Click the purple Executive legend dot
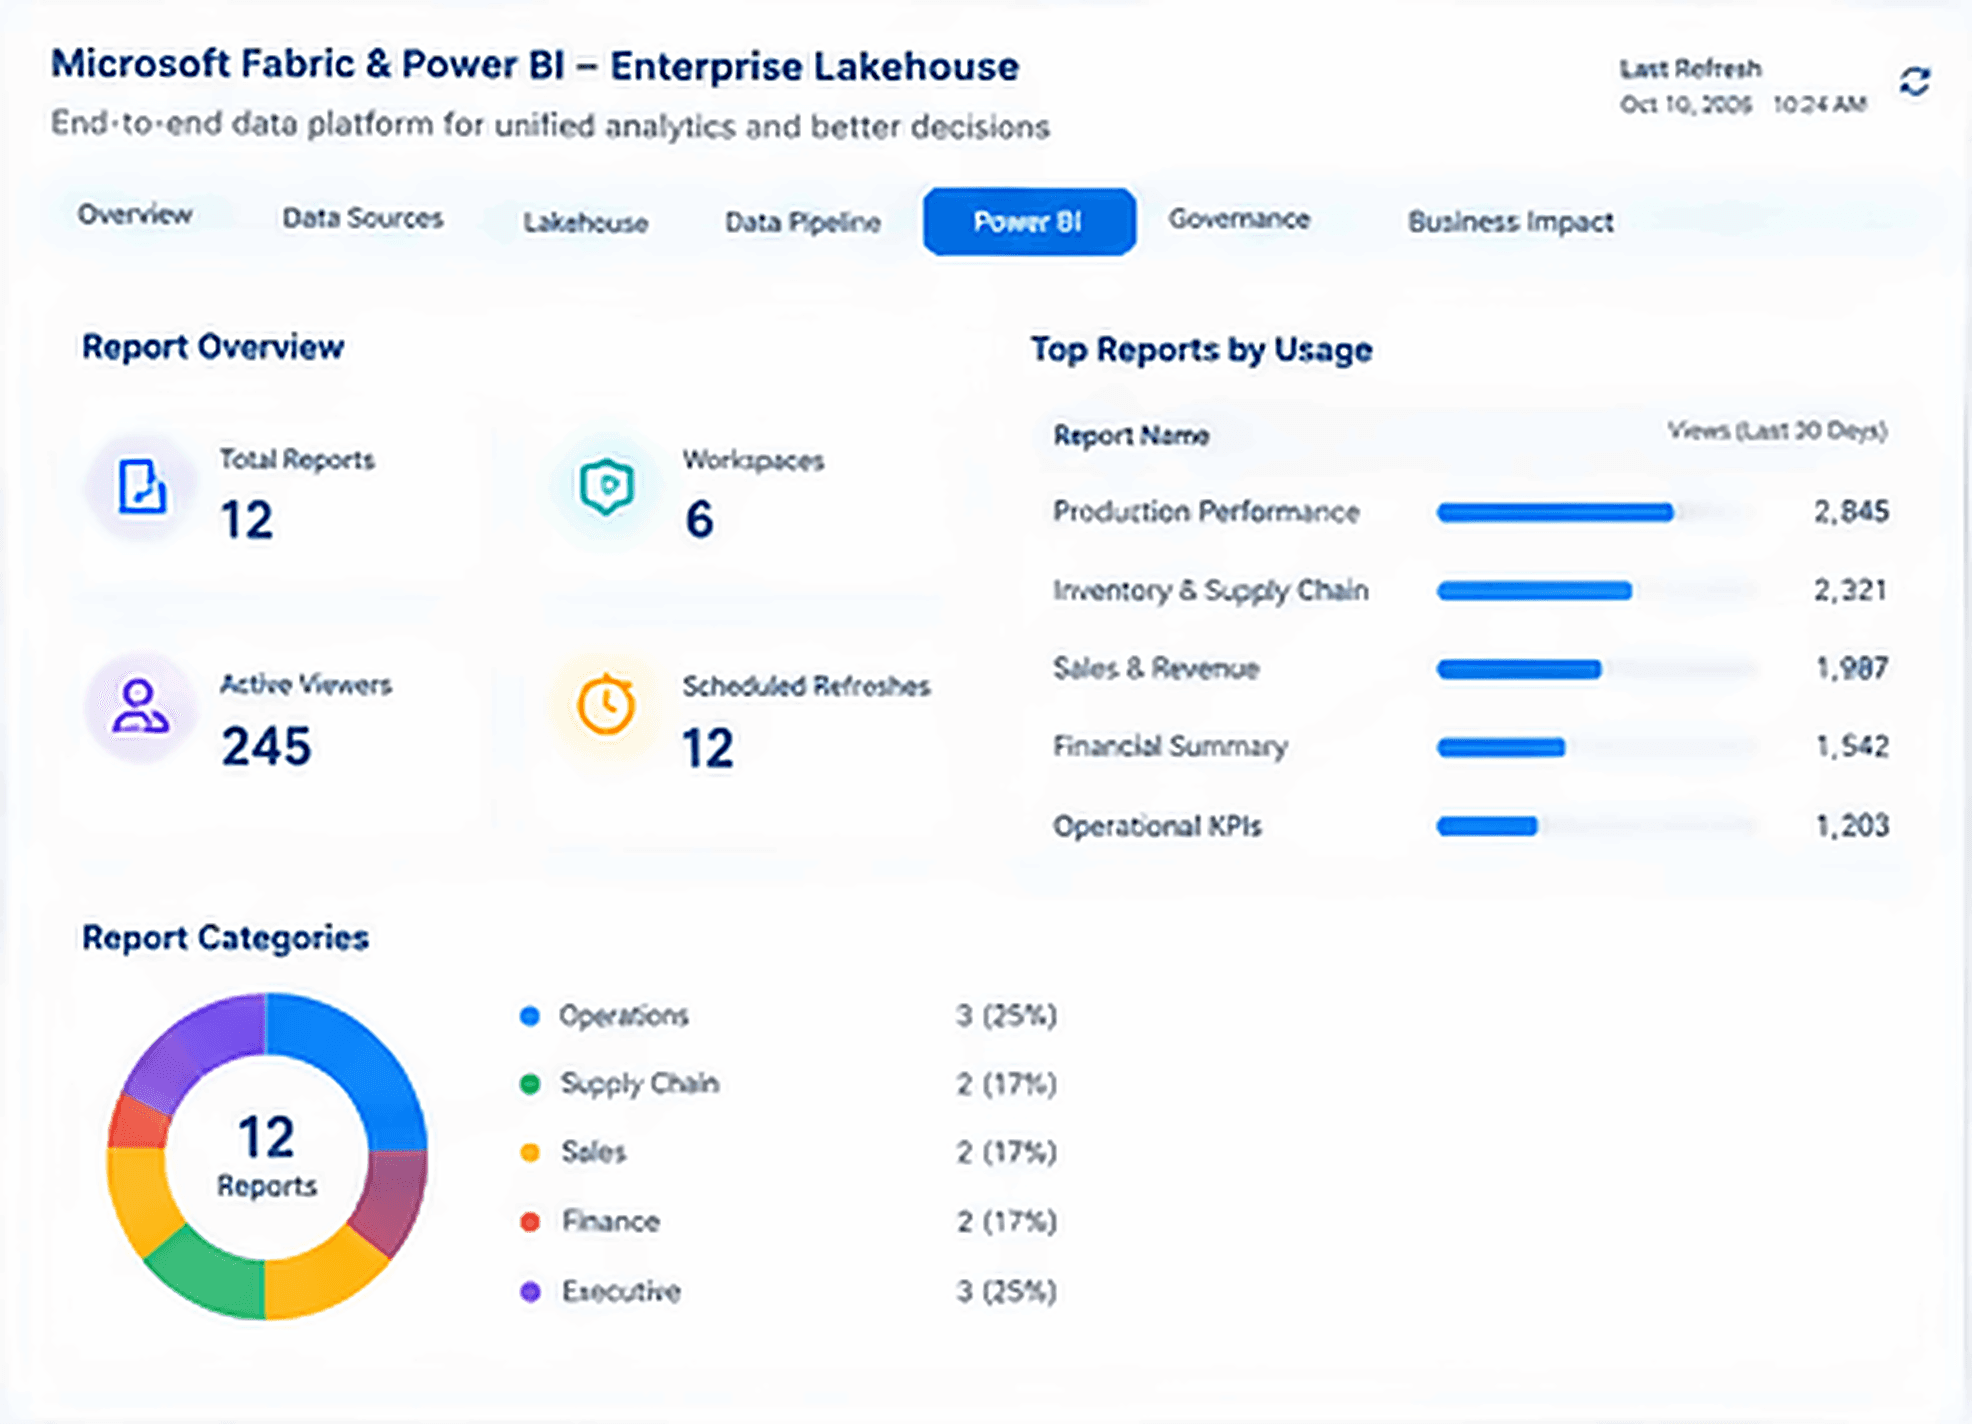The image size is (1972, 1424). pos(530,1292)
